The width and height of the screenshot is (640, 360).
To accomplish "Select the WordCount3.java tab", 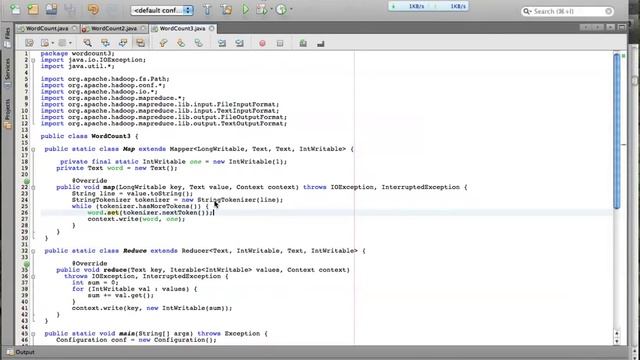I will coord(182,29).
